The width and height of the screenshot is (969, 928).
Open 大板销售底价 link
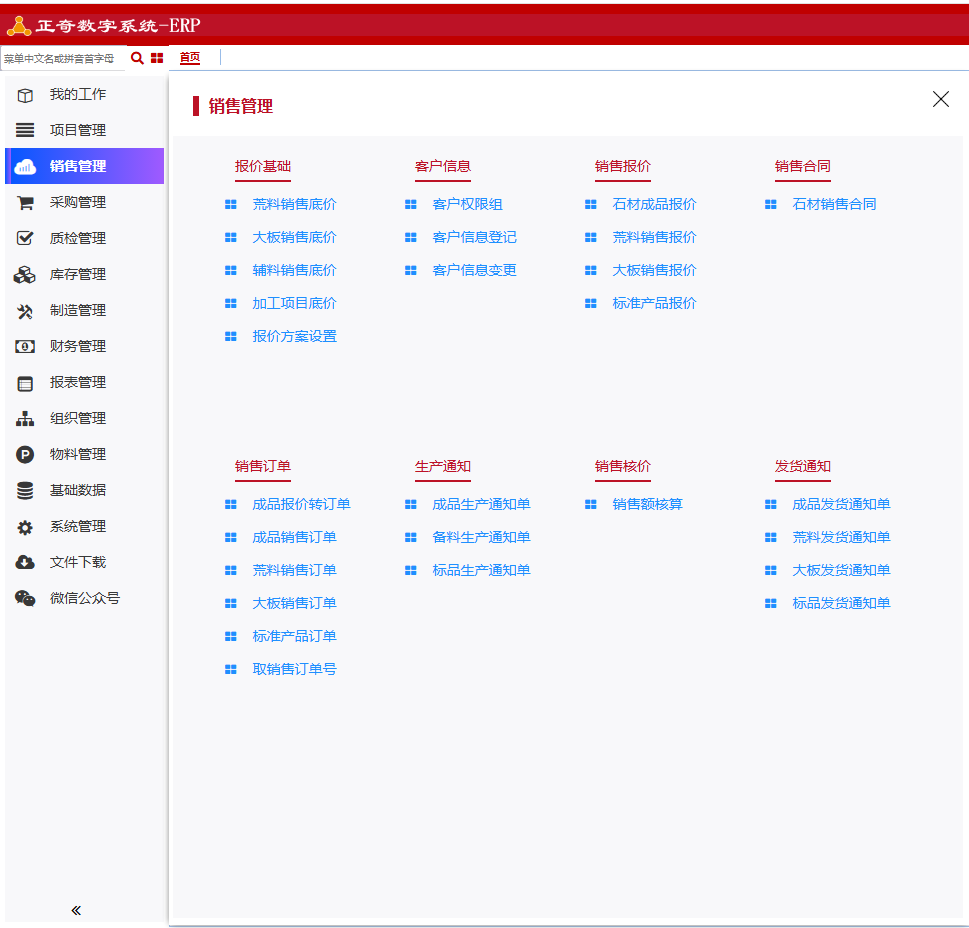pyautogui.click(x=294, y=237)
